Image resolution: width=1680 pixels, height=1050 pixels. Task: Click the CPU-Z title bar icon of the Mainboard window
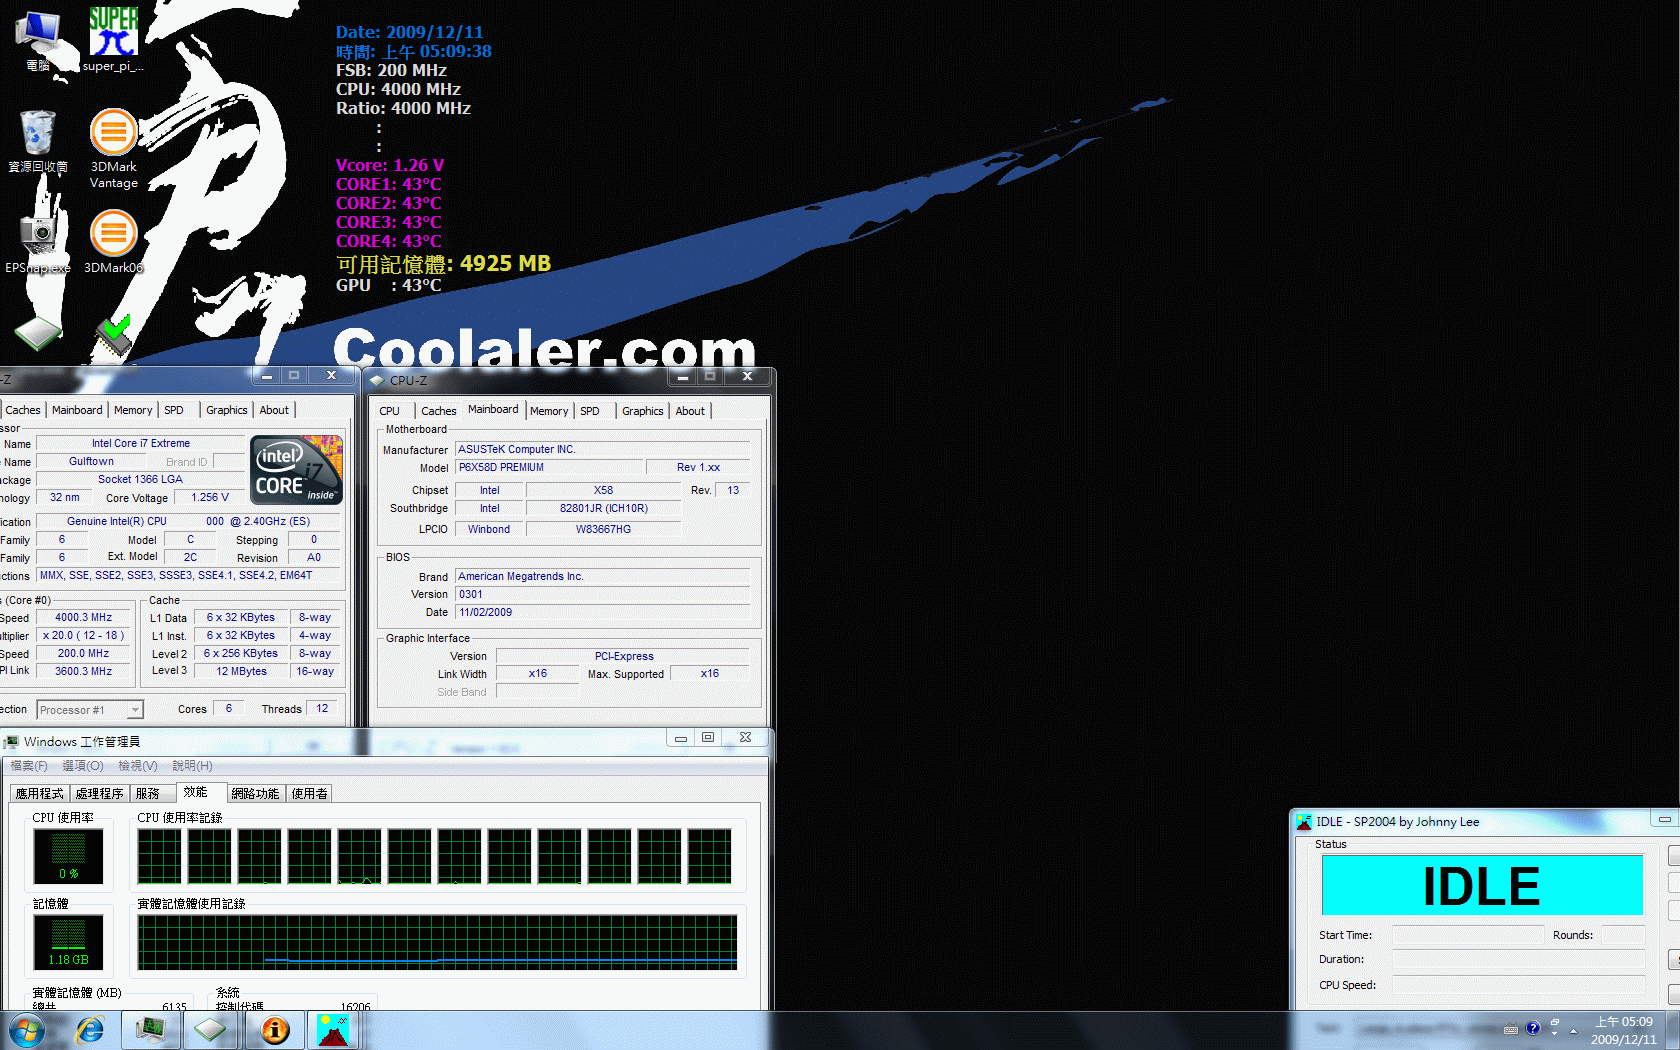[x=377, y=380]
